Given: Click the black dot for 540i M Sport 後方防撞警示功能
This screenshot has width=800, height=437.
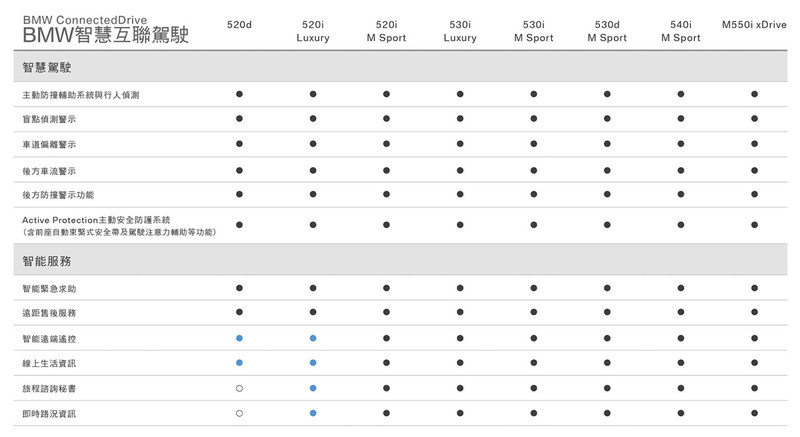Looking at the screenshot, I should point(681,194).
